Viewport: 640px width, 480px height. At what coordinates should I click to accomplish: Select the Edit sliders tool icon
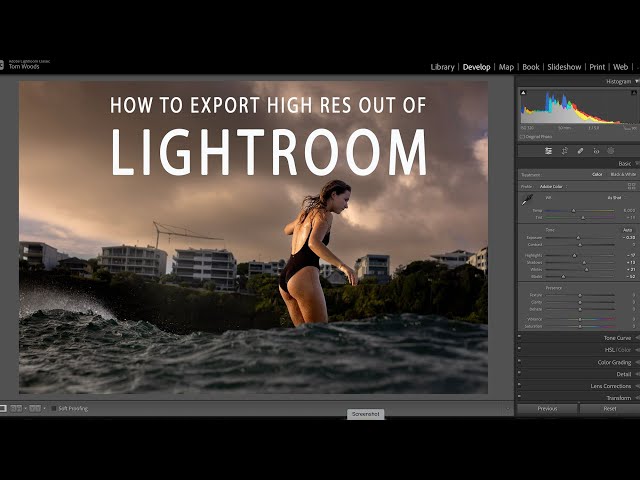coord(549,151)
